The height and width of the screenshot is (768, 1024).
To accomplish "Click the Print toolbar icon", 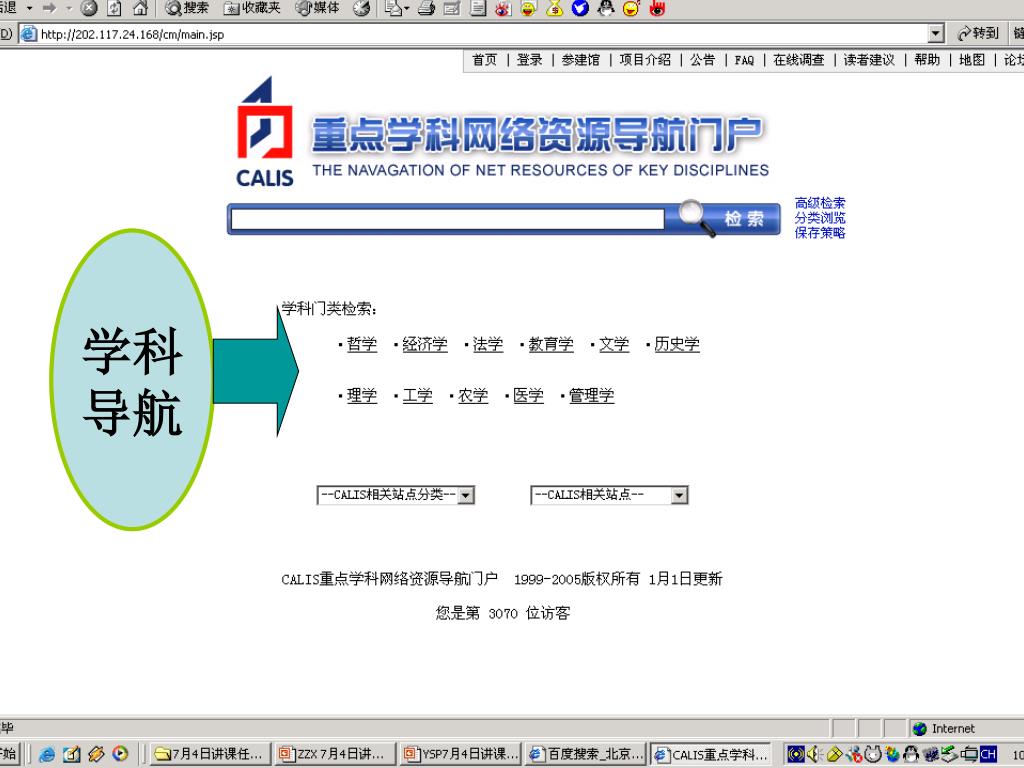I will (426, 8).
